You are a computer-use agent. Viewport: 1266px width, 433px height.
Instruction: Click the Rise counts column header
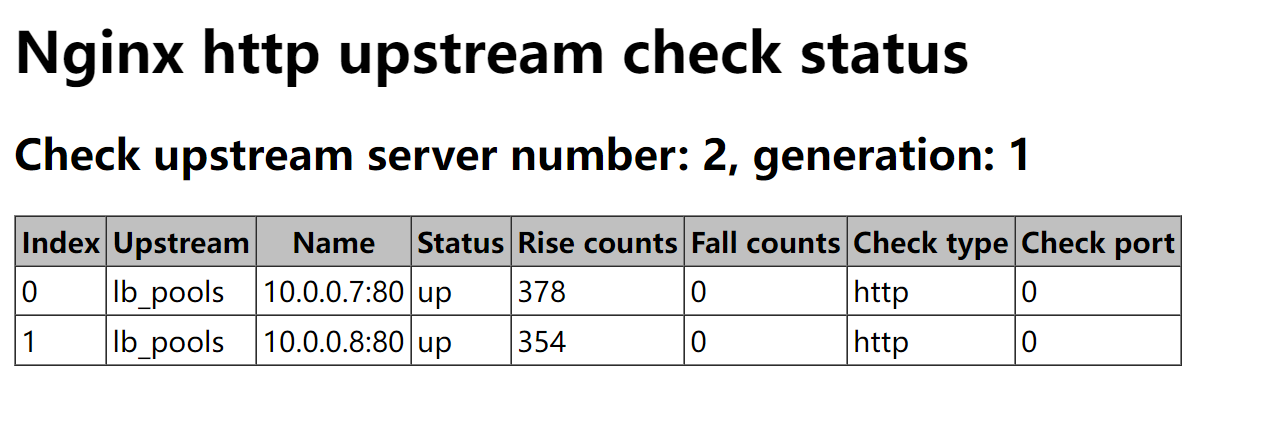pyautogui.click(x=598, y=243)
